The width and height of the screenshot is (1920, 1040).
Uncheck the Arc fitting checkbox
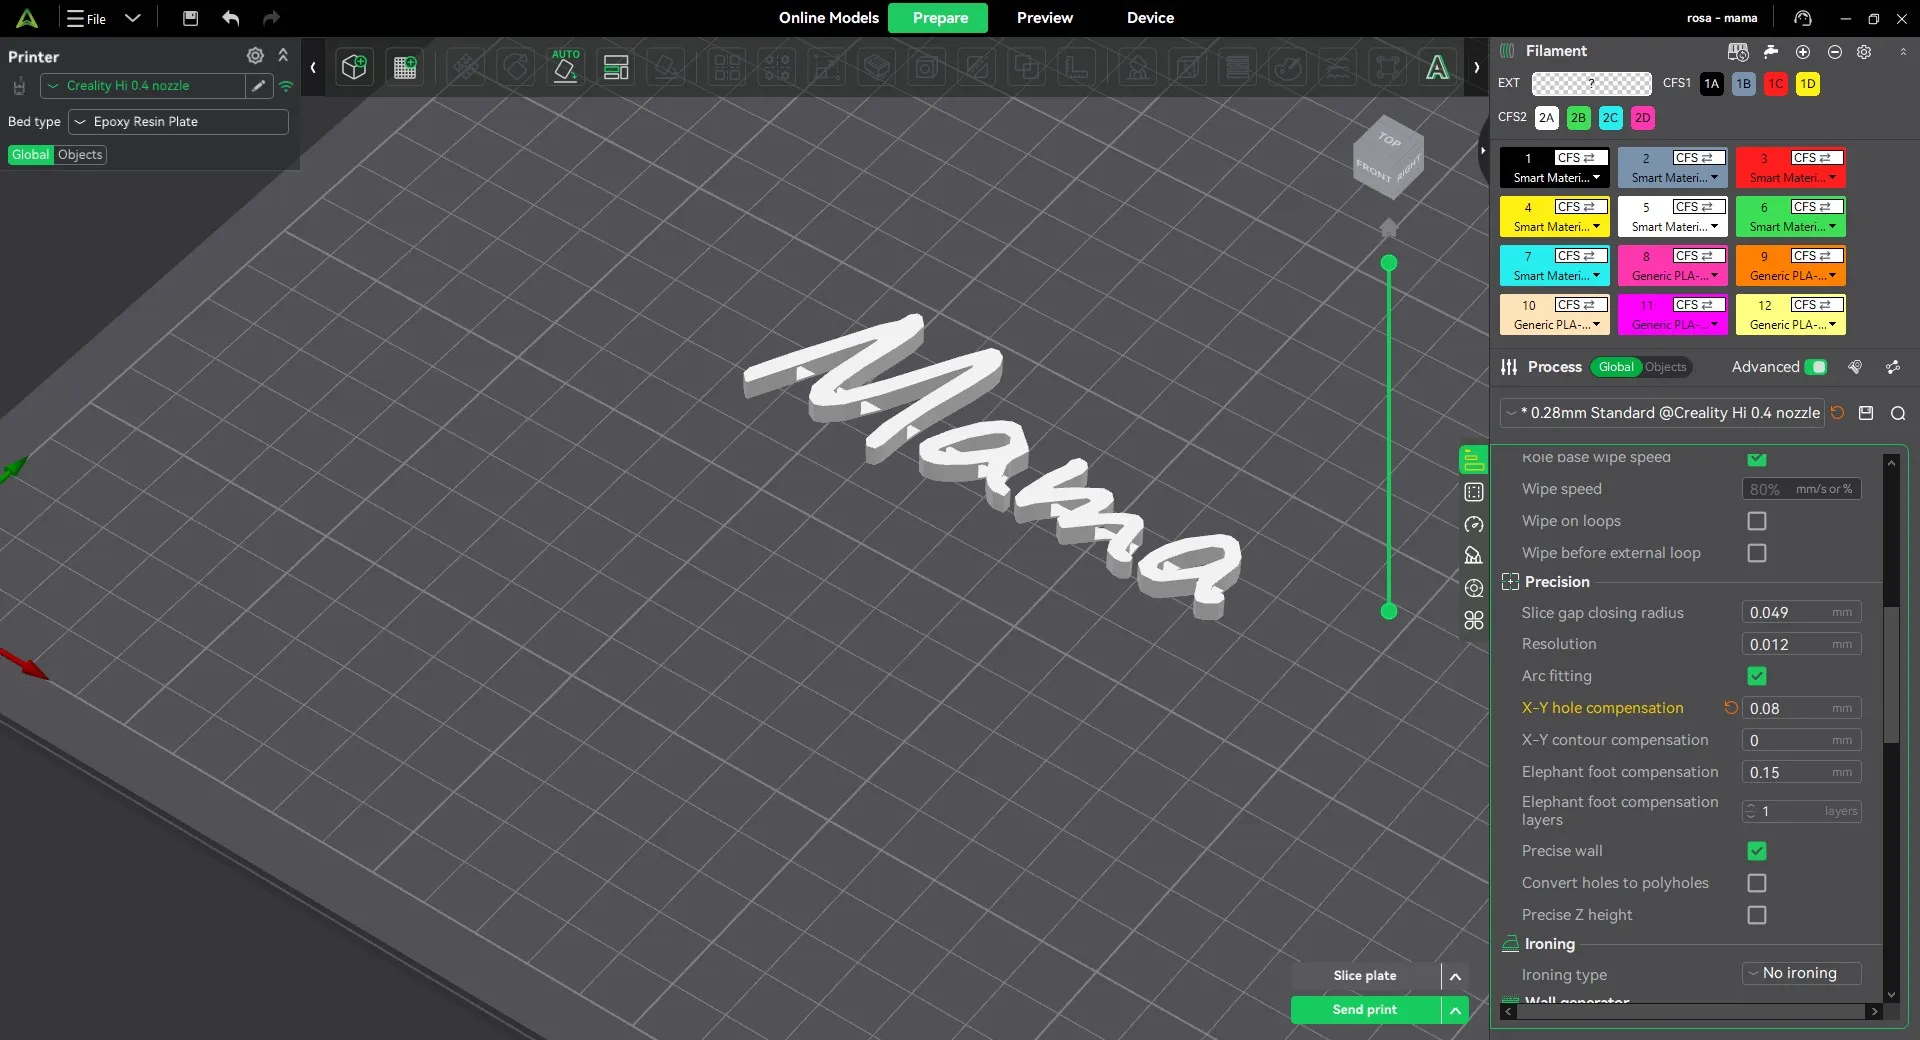pyautogui.click(x=1757, y=676)
